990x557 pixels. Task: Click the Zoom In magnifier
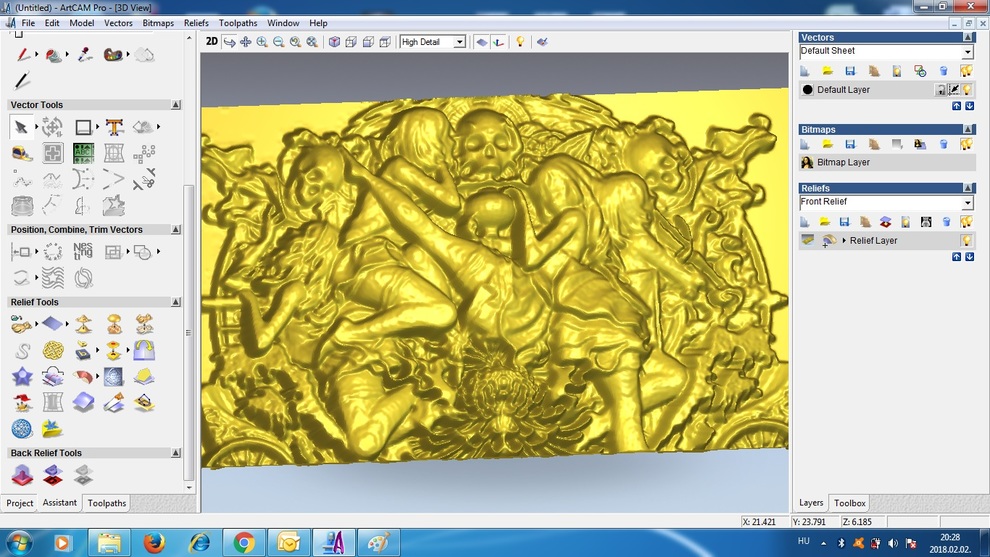tap(262, 42)
